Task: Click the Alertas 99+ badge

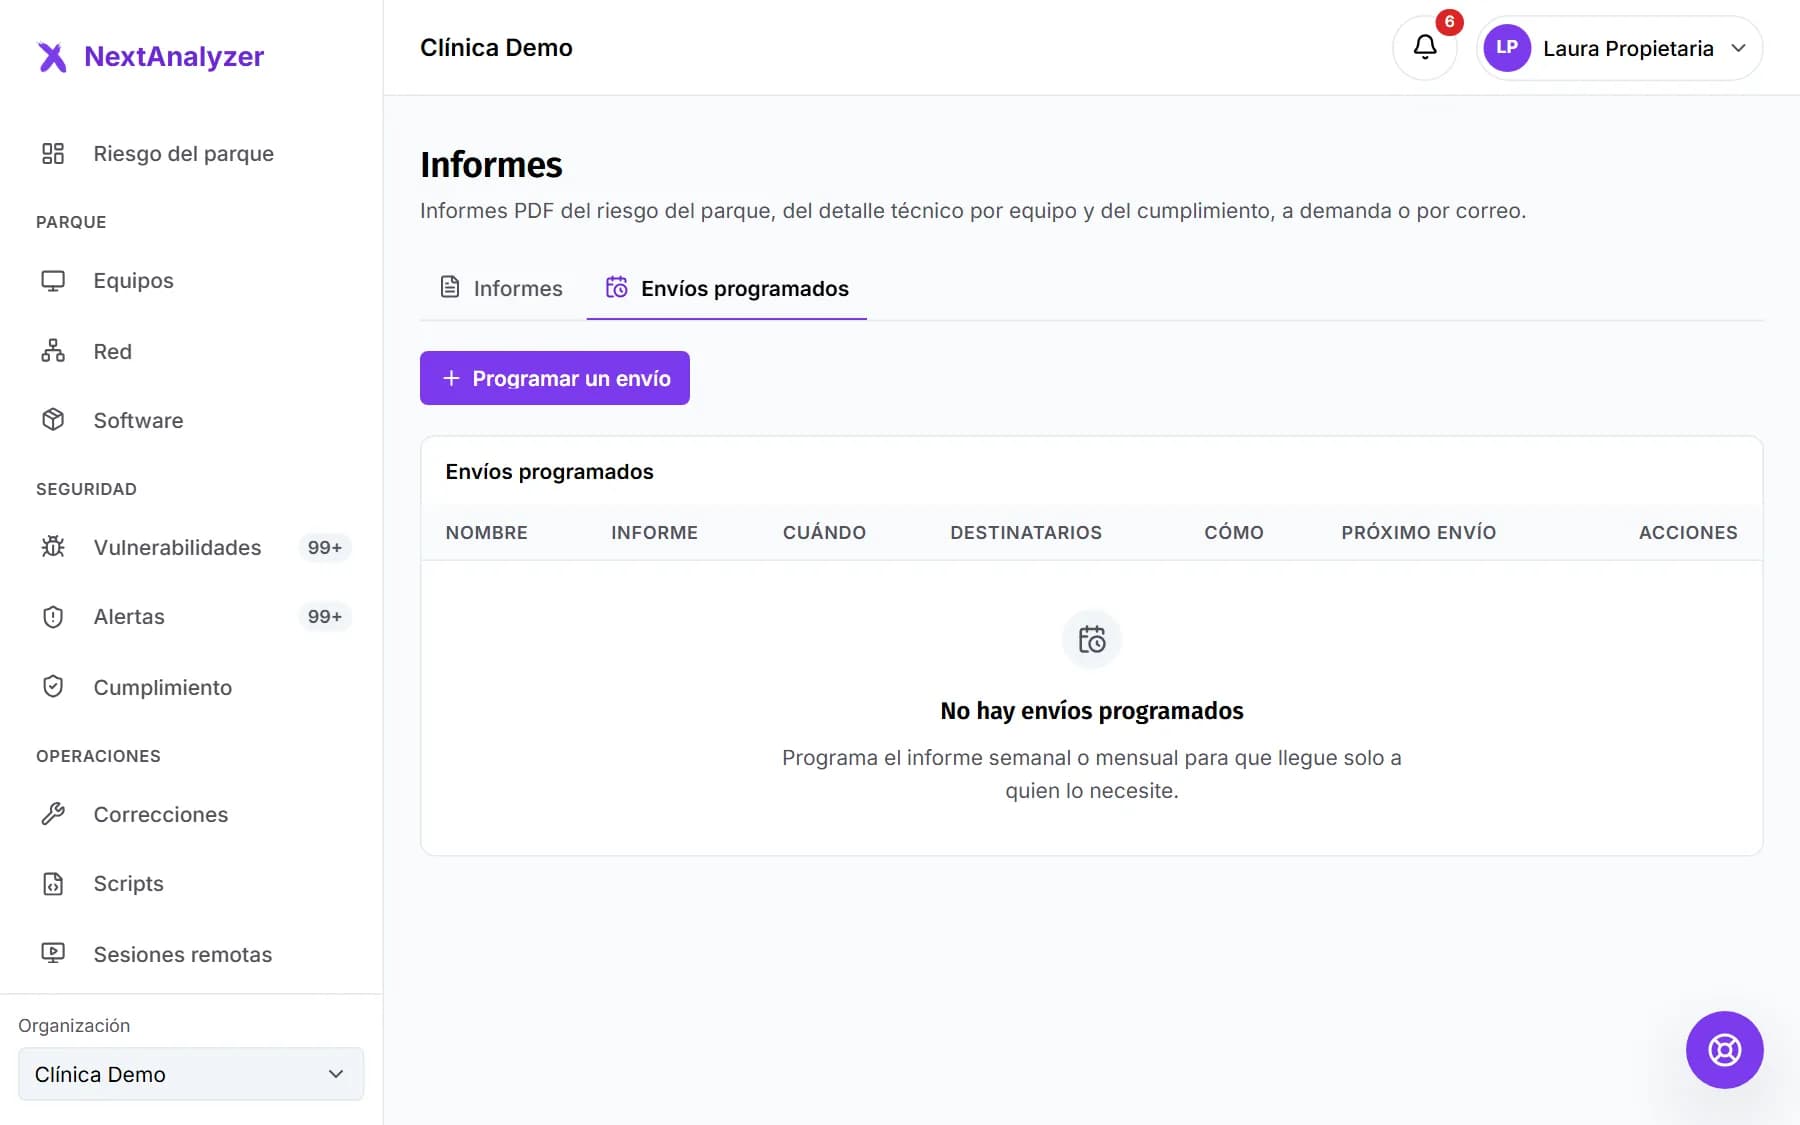Action: point(325,617)
